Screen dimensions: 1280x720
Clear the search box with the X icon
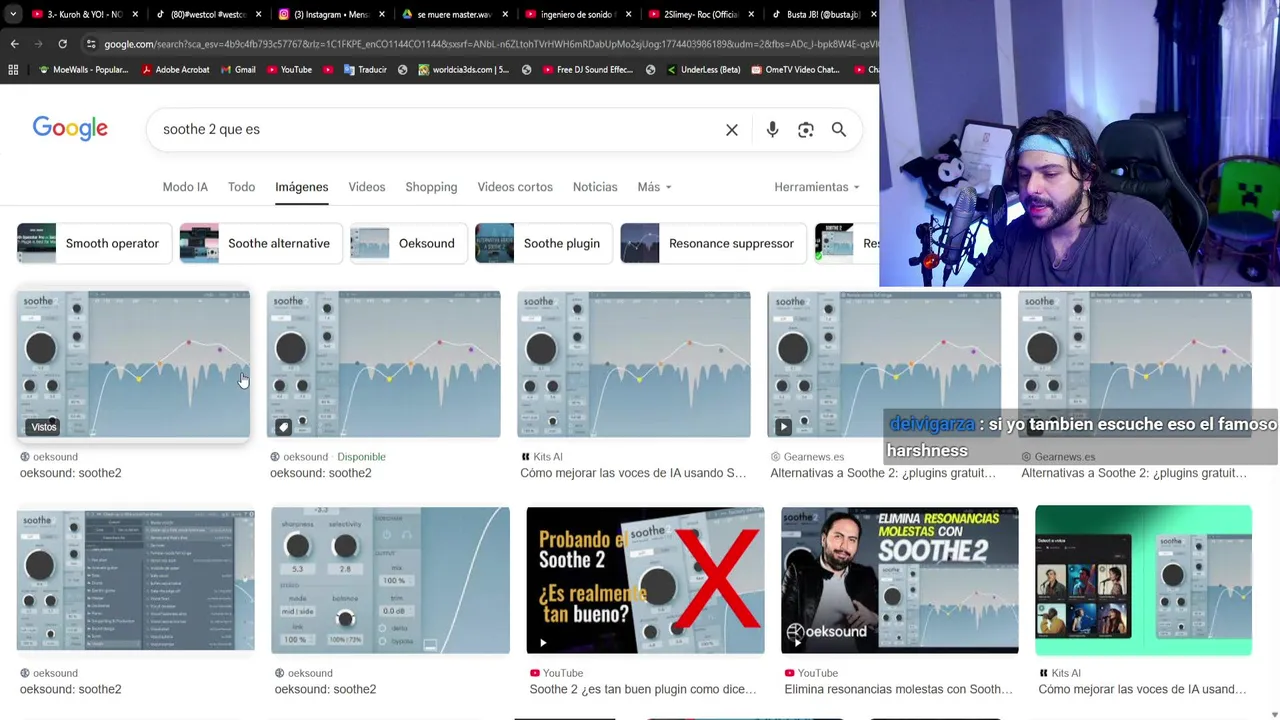coord(732,130)
